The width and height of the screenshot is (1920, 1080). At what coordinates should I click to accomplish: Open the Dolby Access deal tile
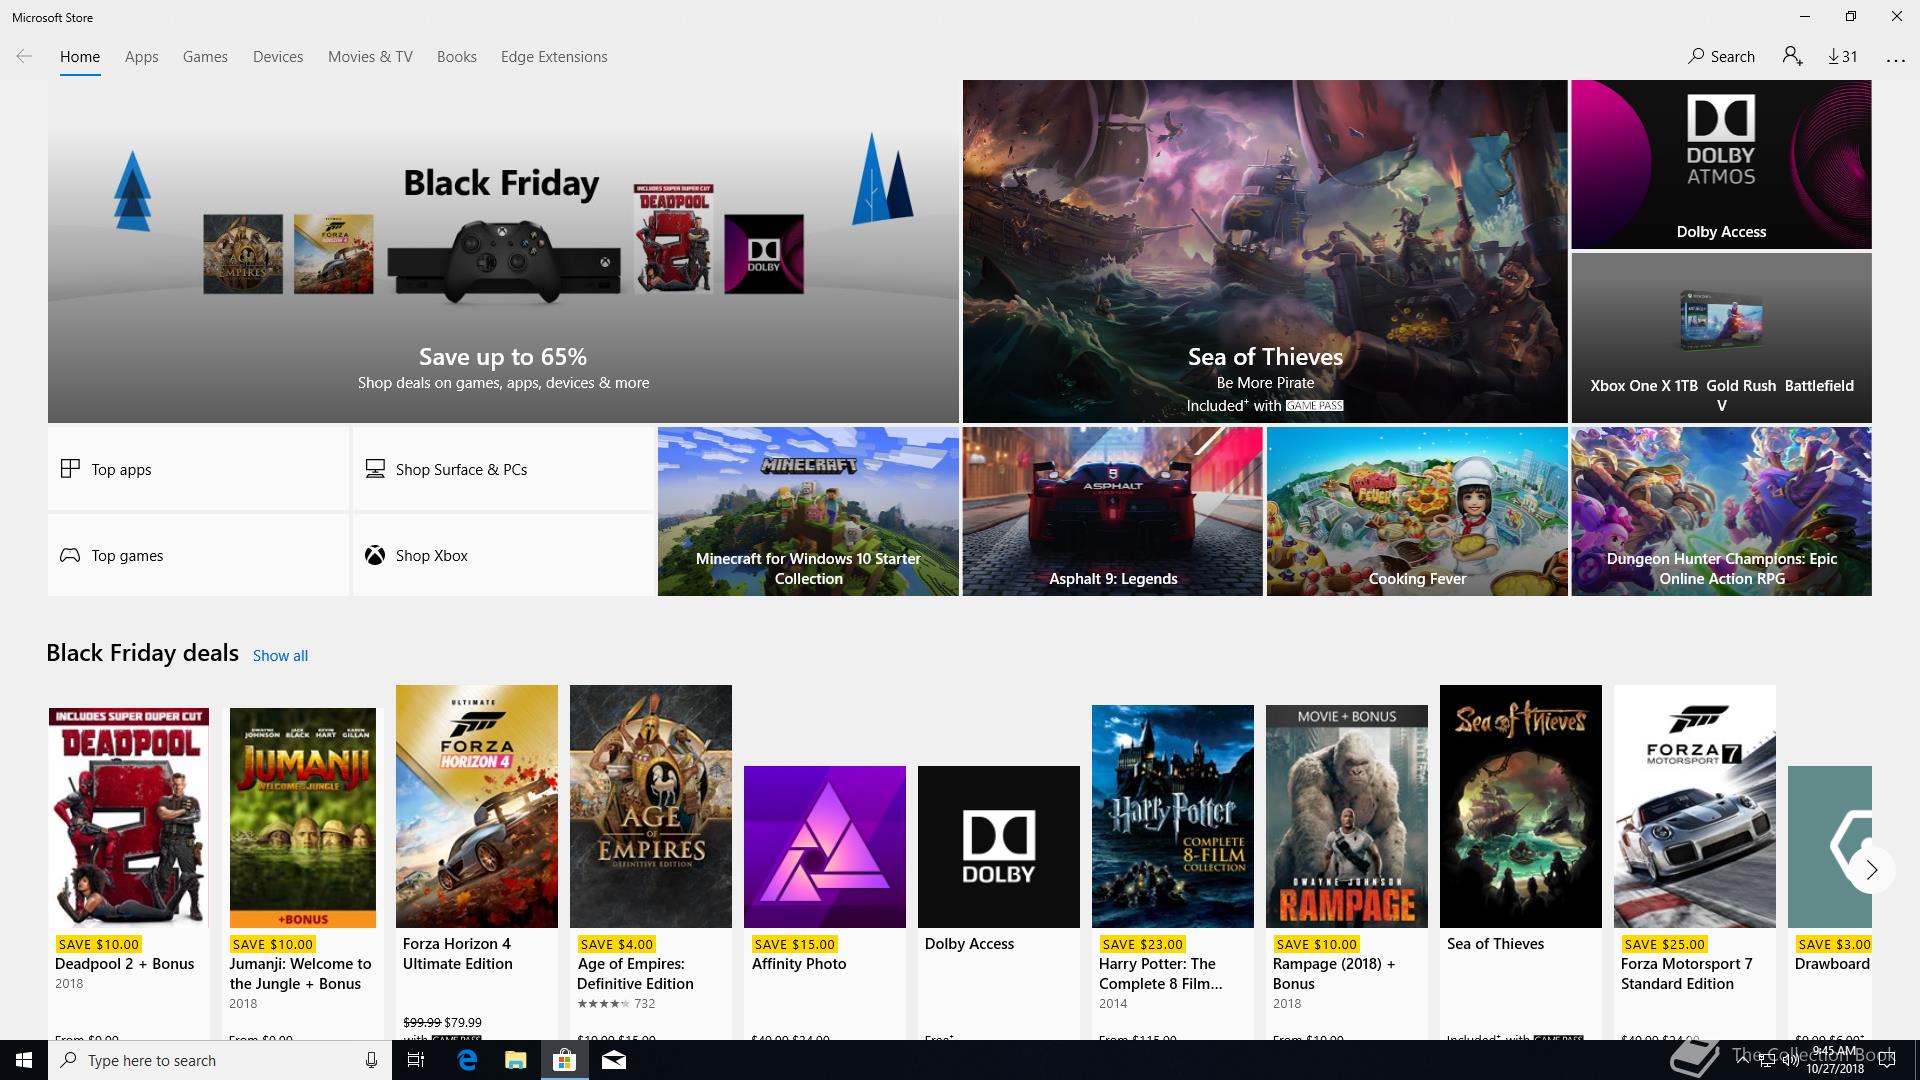coord(999,847)
